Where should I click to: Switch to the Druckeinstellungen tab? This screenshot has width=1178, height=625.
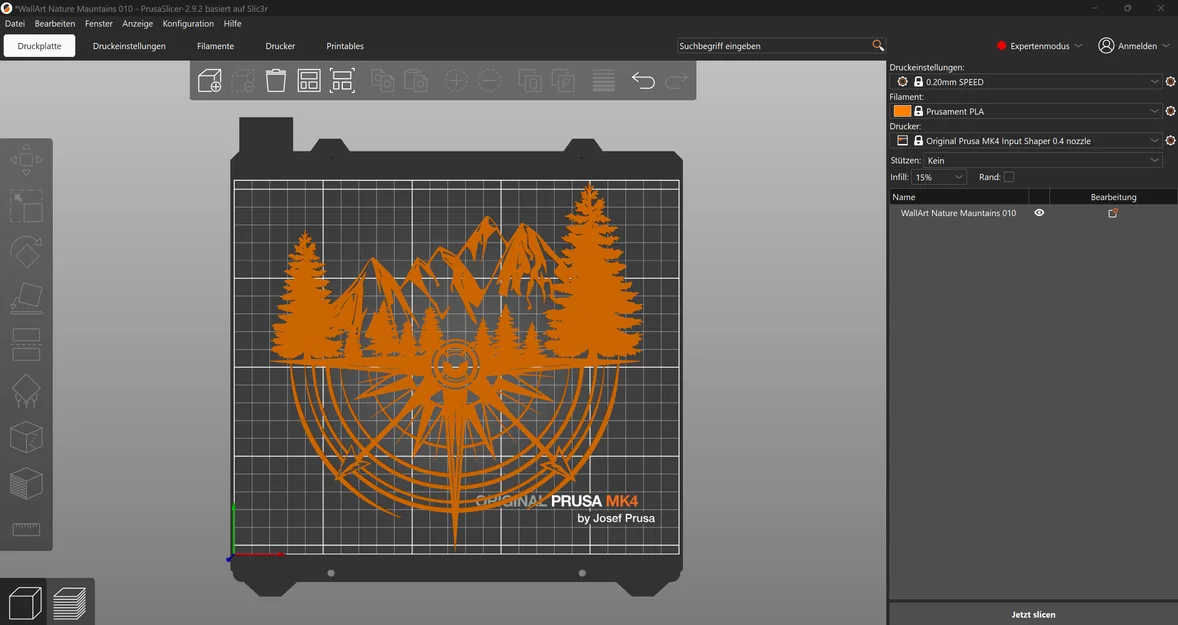(x=129, y=46)
